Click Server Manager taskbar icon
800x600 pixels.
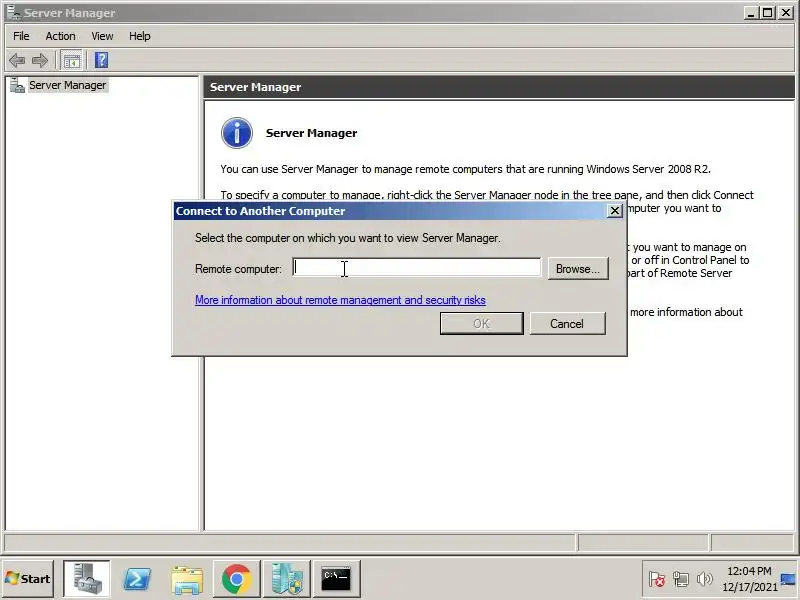86,579
